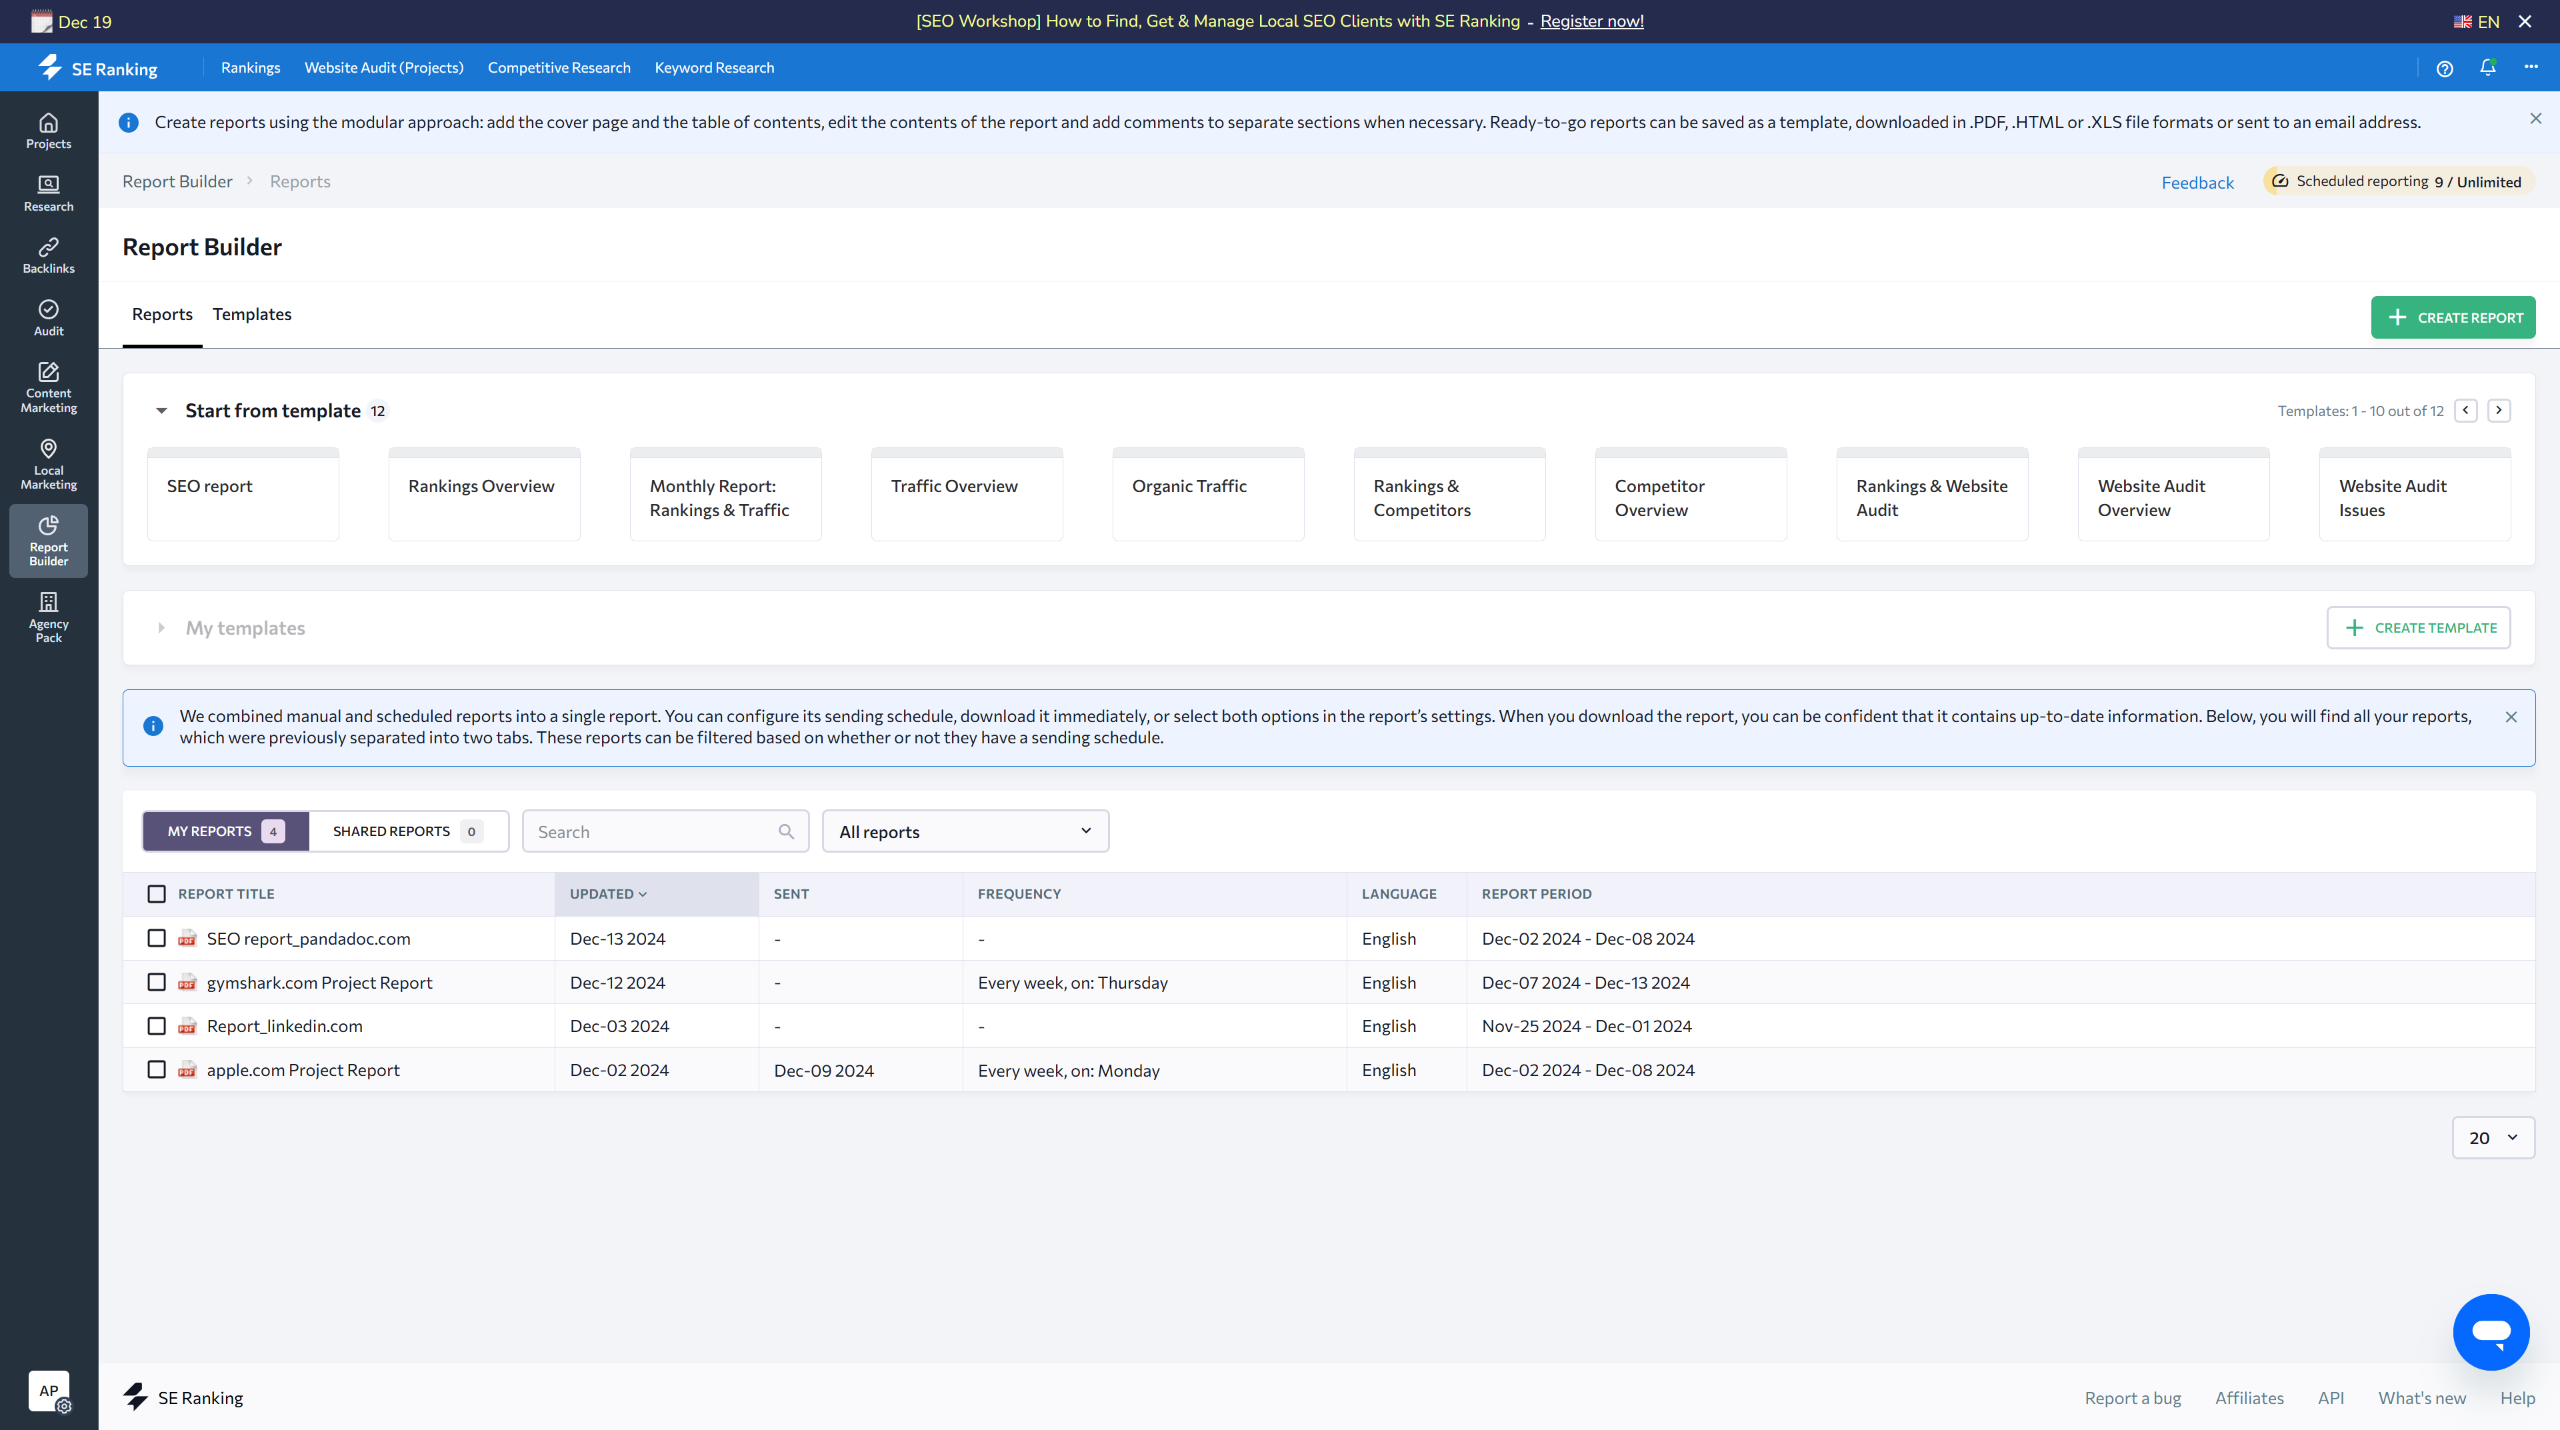Switch to the Templates tab
The width and height of the screenshot is (2560, 1430).
[x=252, y=314]
